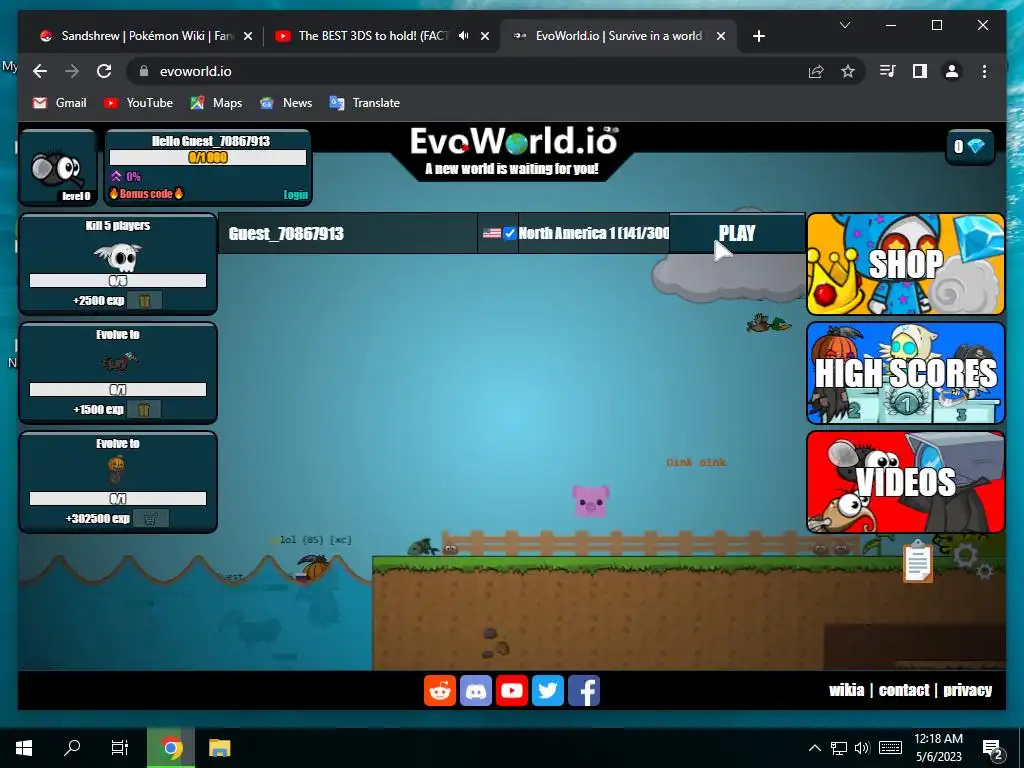
Task: Open Windows Start menu
Action: click(x=24, y=748)
